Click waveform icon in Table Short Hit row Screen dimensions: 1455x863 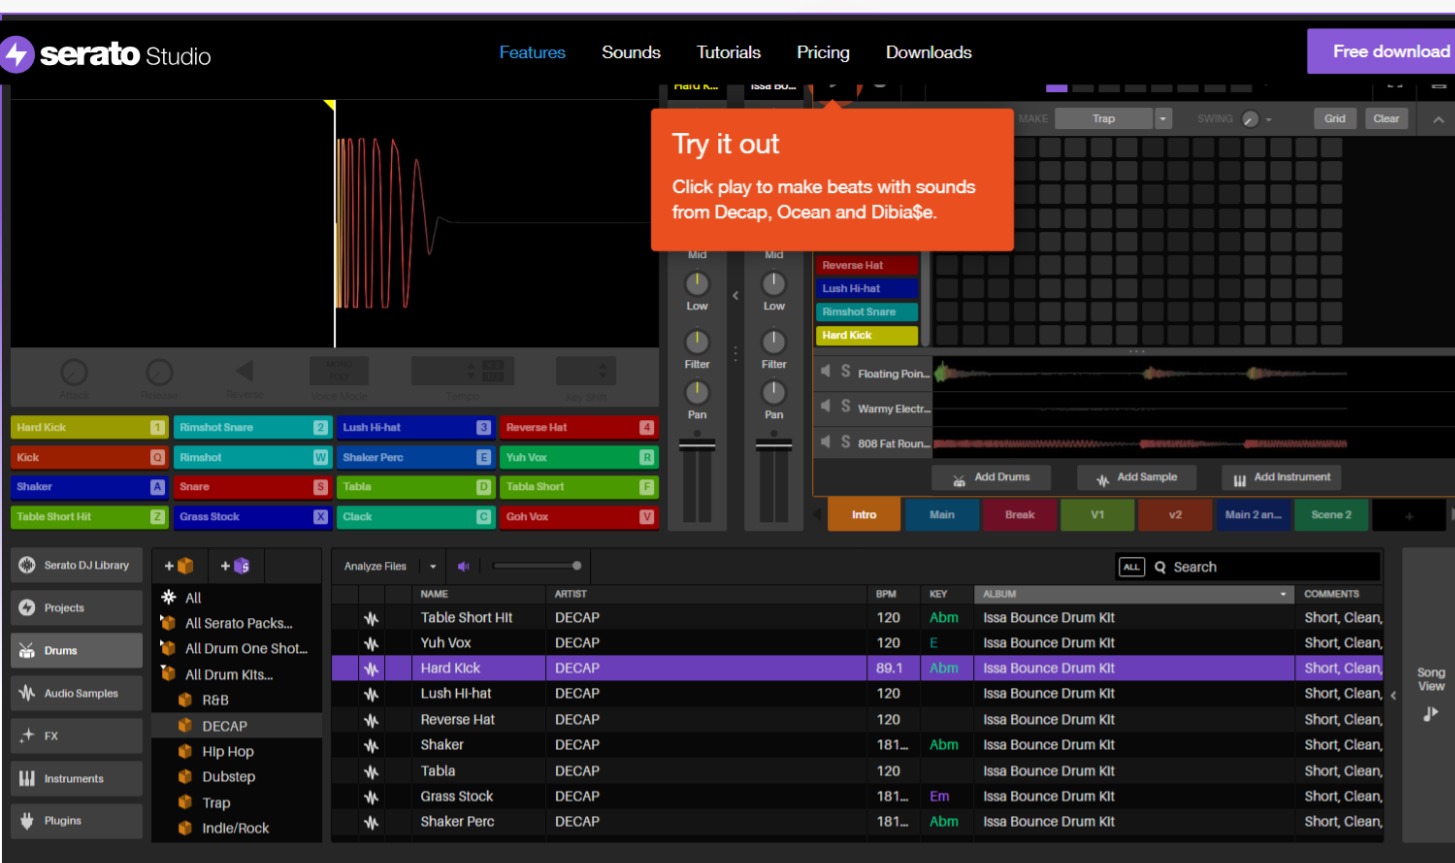point(371,618)
